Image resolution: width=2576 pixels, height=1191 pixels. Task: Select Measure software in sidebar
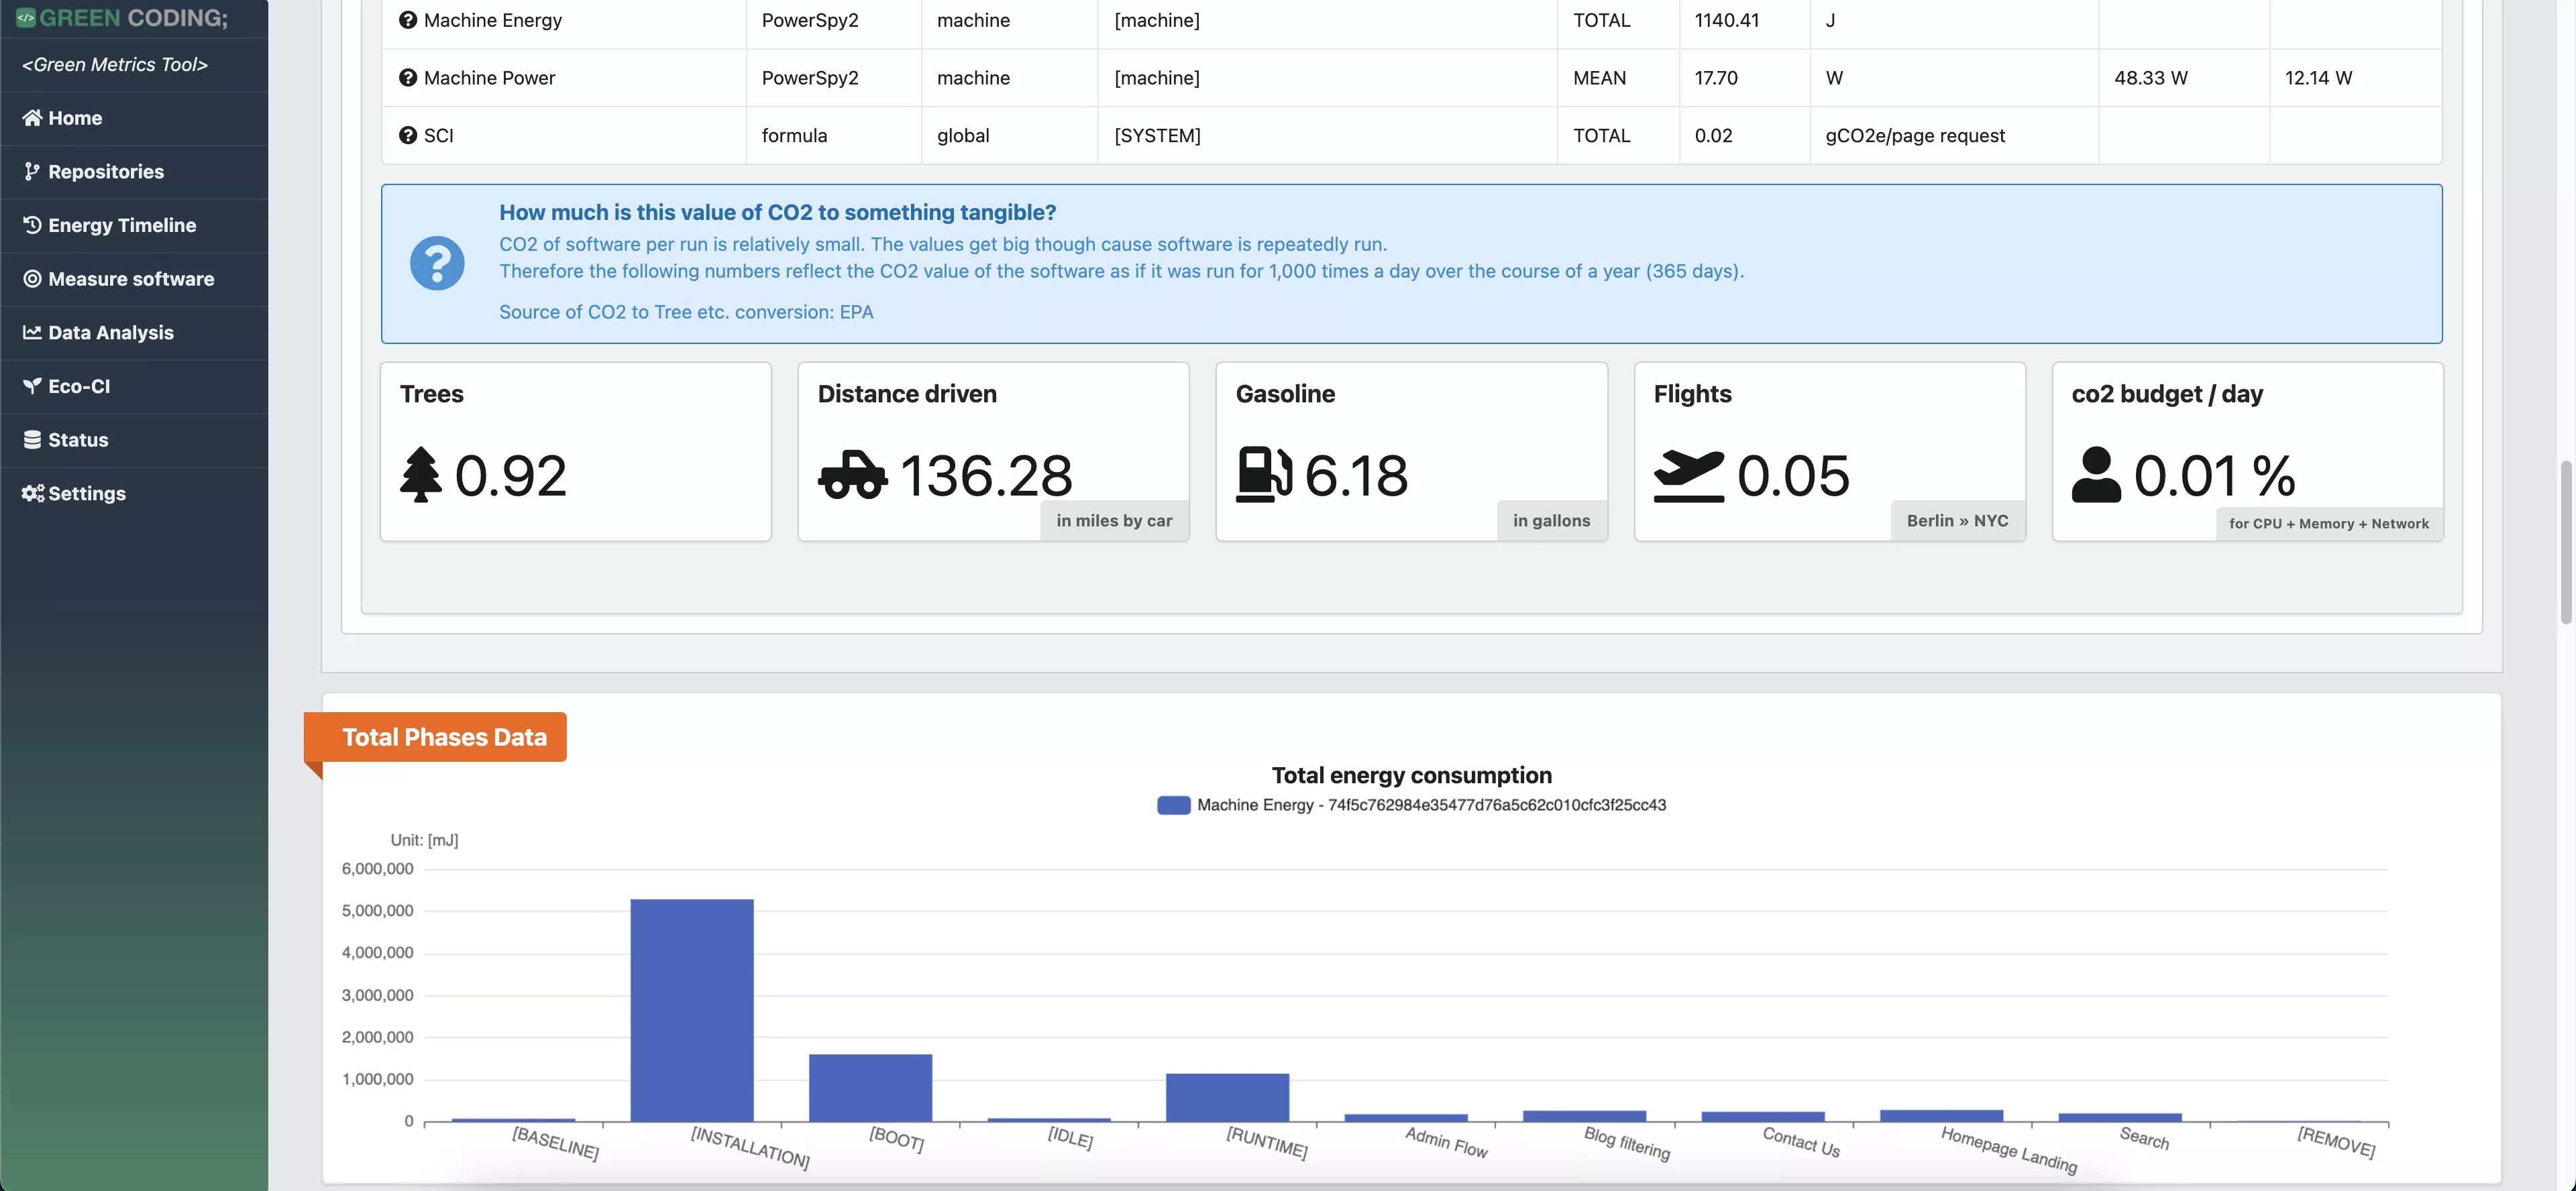pyautogui.click(x=130, y=279)
